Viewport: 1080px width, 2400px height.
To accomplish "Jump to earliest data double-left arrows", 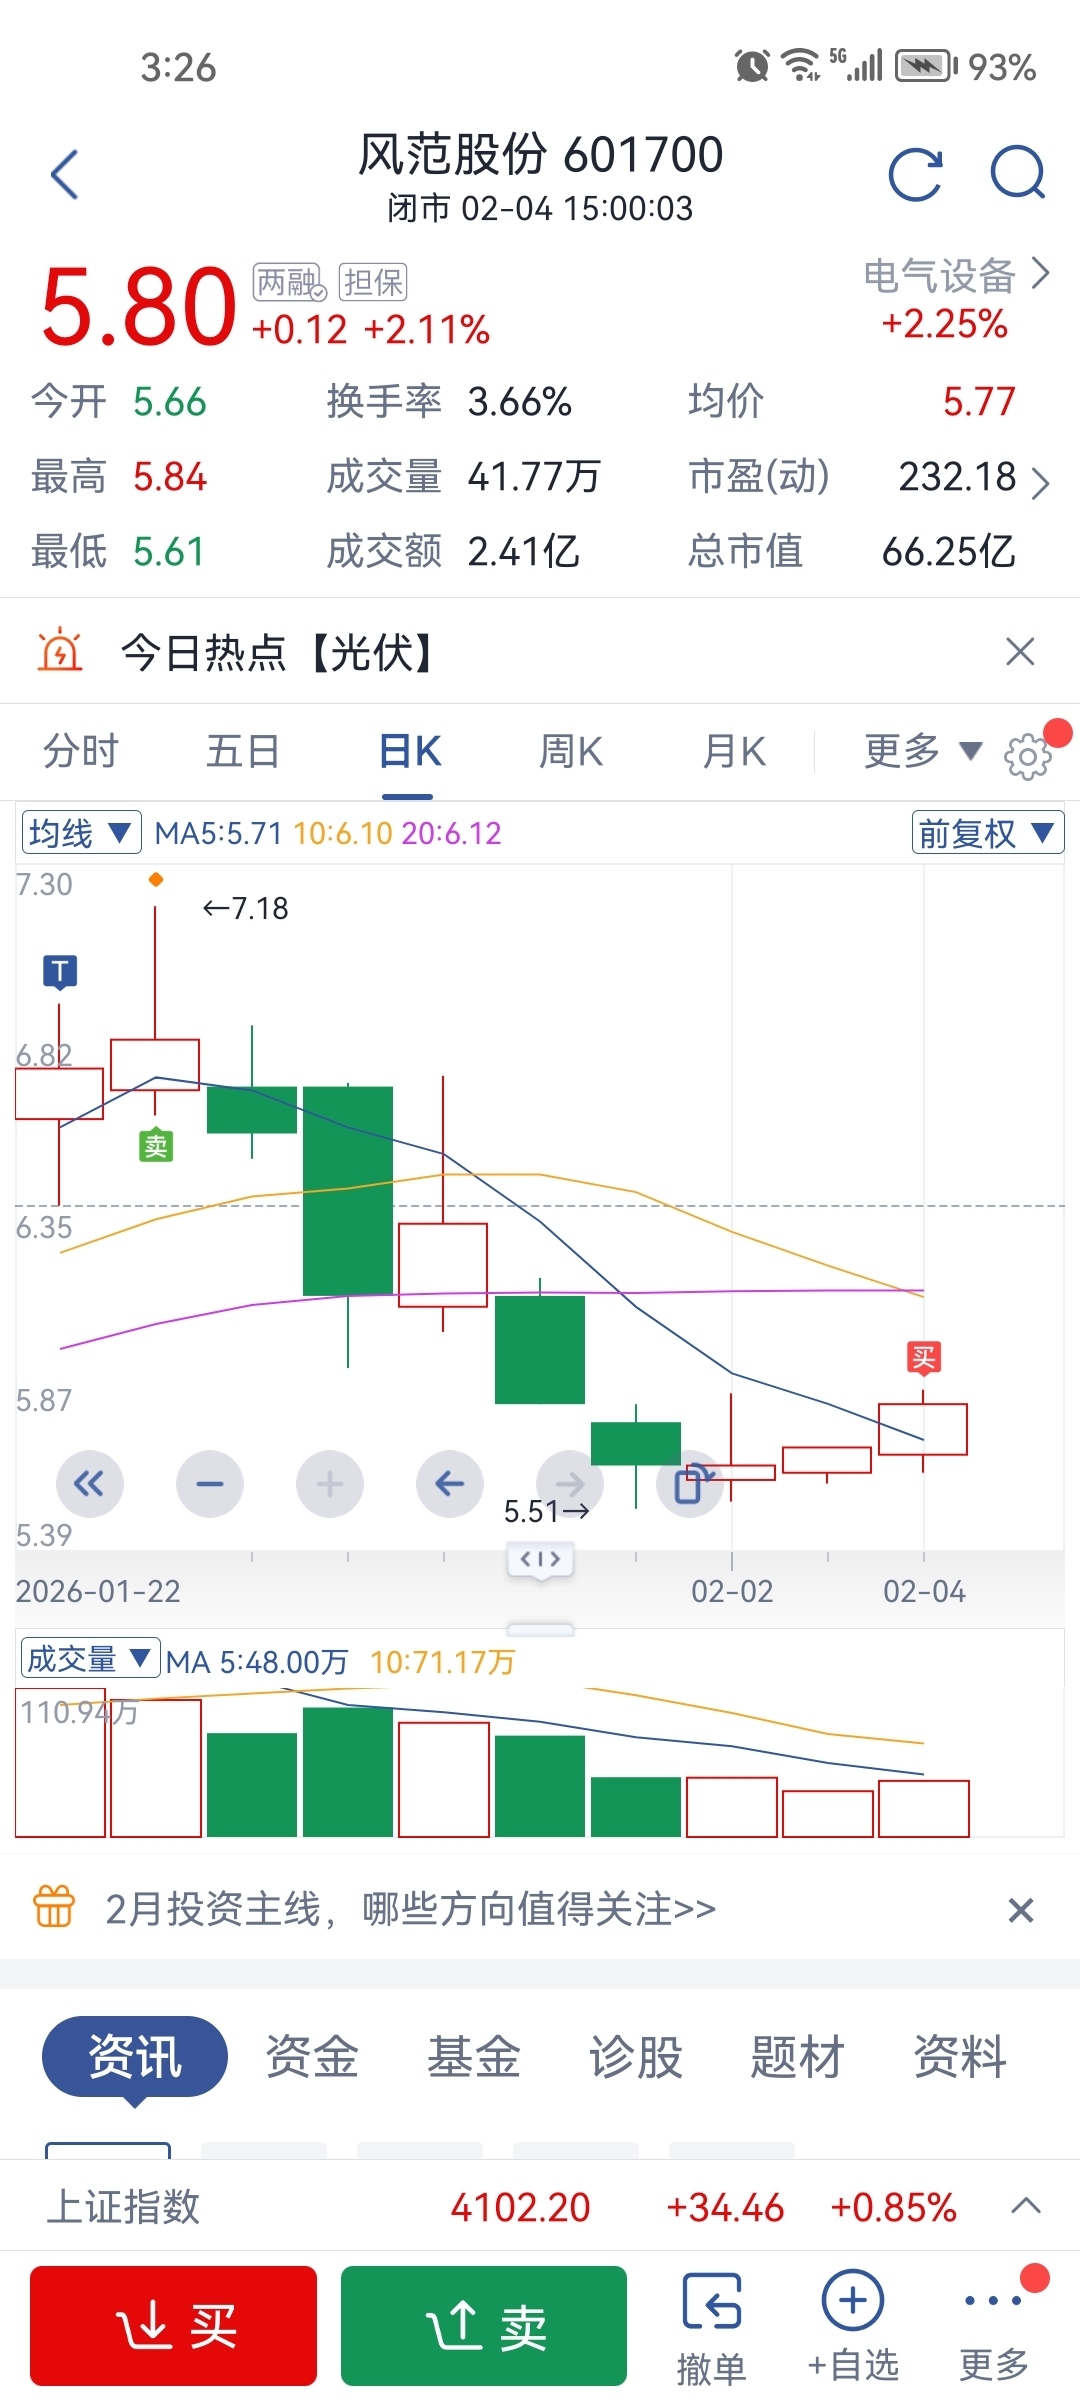I will 89,1484.
